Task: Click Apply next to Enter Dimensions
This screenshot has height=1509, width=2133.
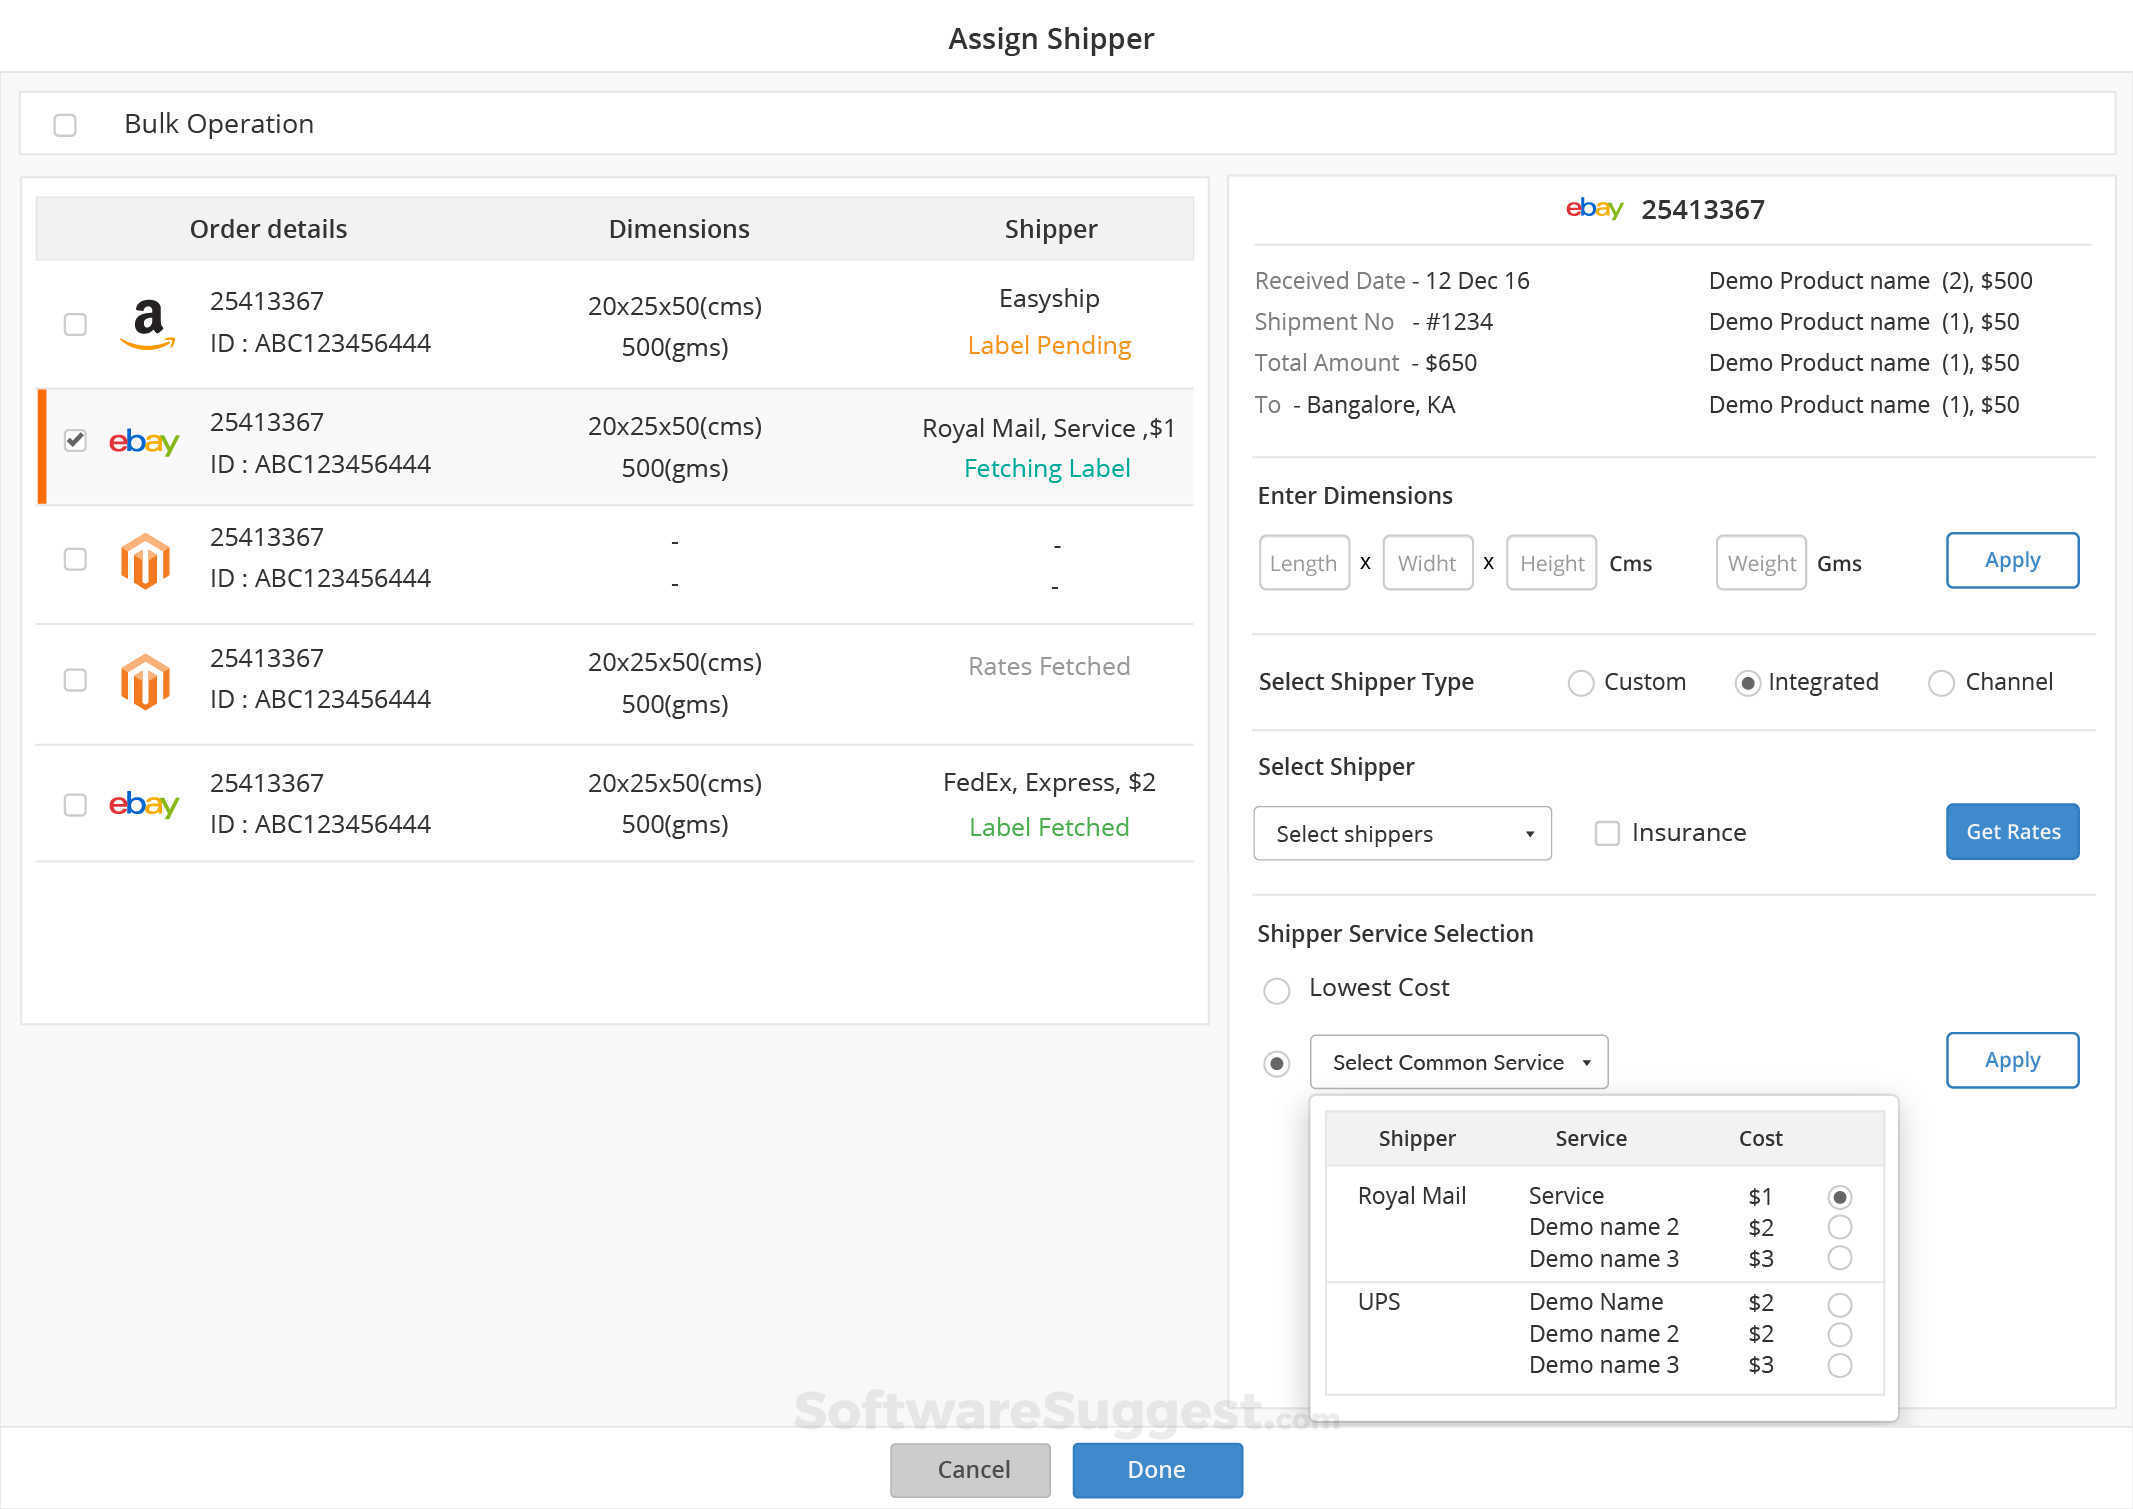Action: pos(2012,560)
